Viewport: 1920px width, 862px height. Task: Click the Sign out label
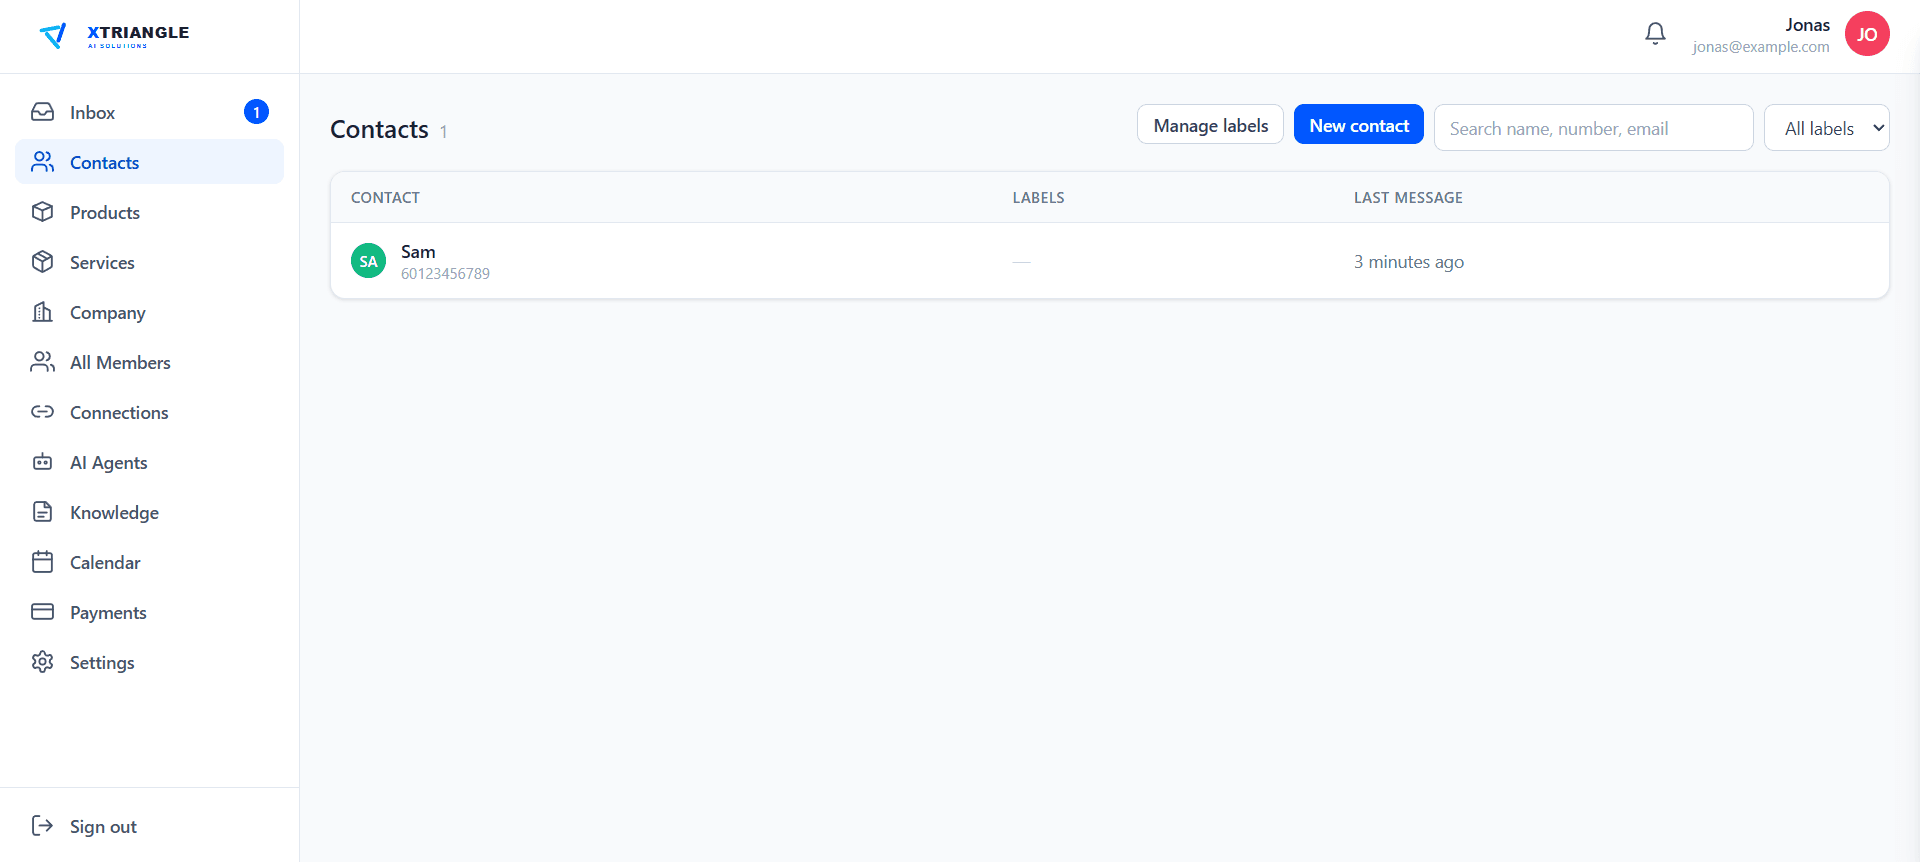click(x=103, y=827)
